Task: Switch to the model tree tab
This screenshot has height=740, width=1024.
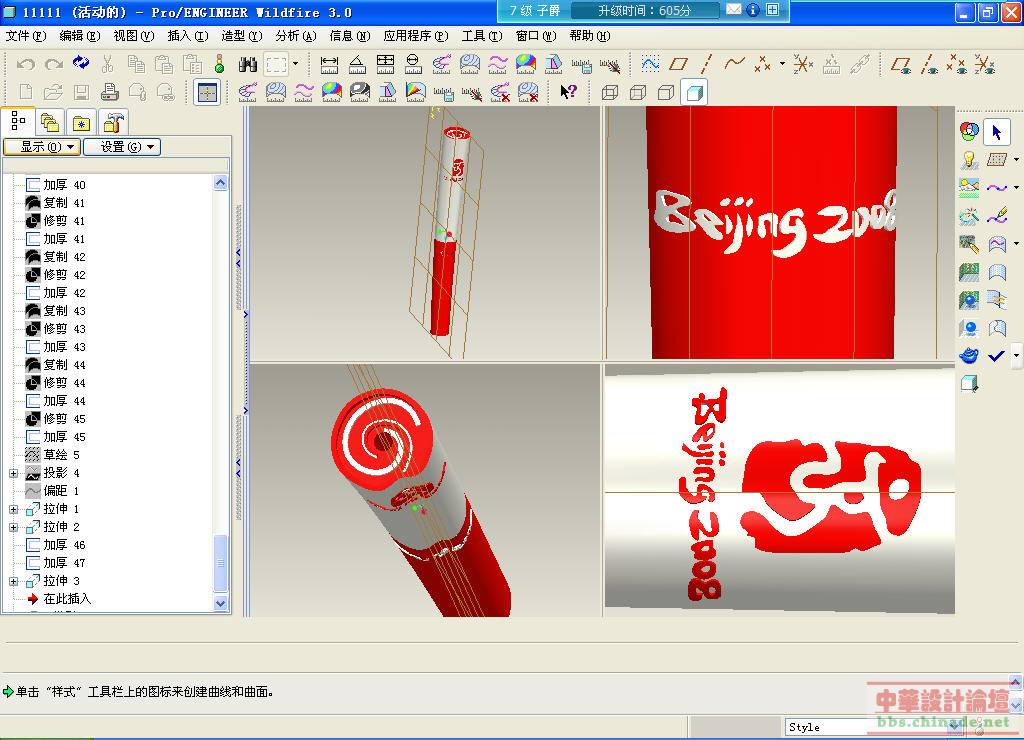Action: pos(18,121)
